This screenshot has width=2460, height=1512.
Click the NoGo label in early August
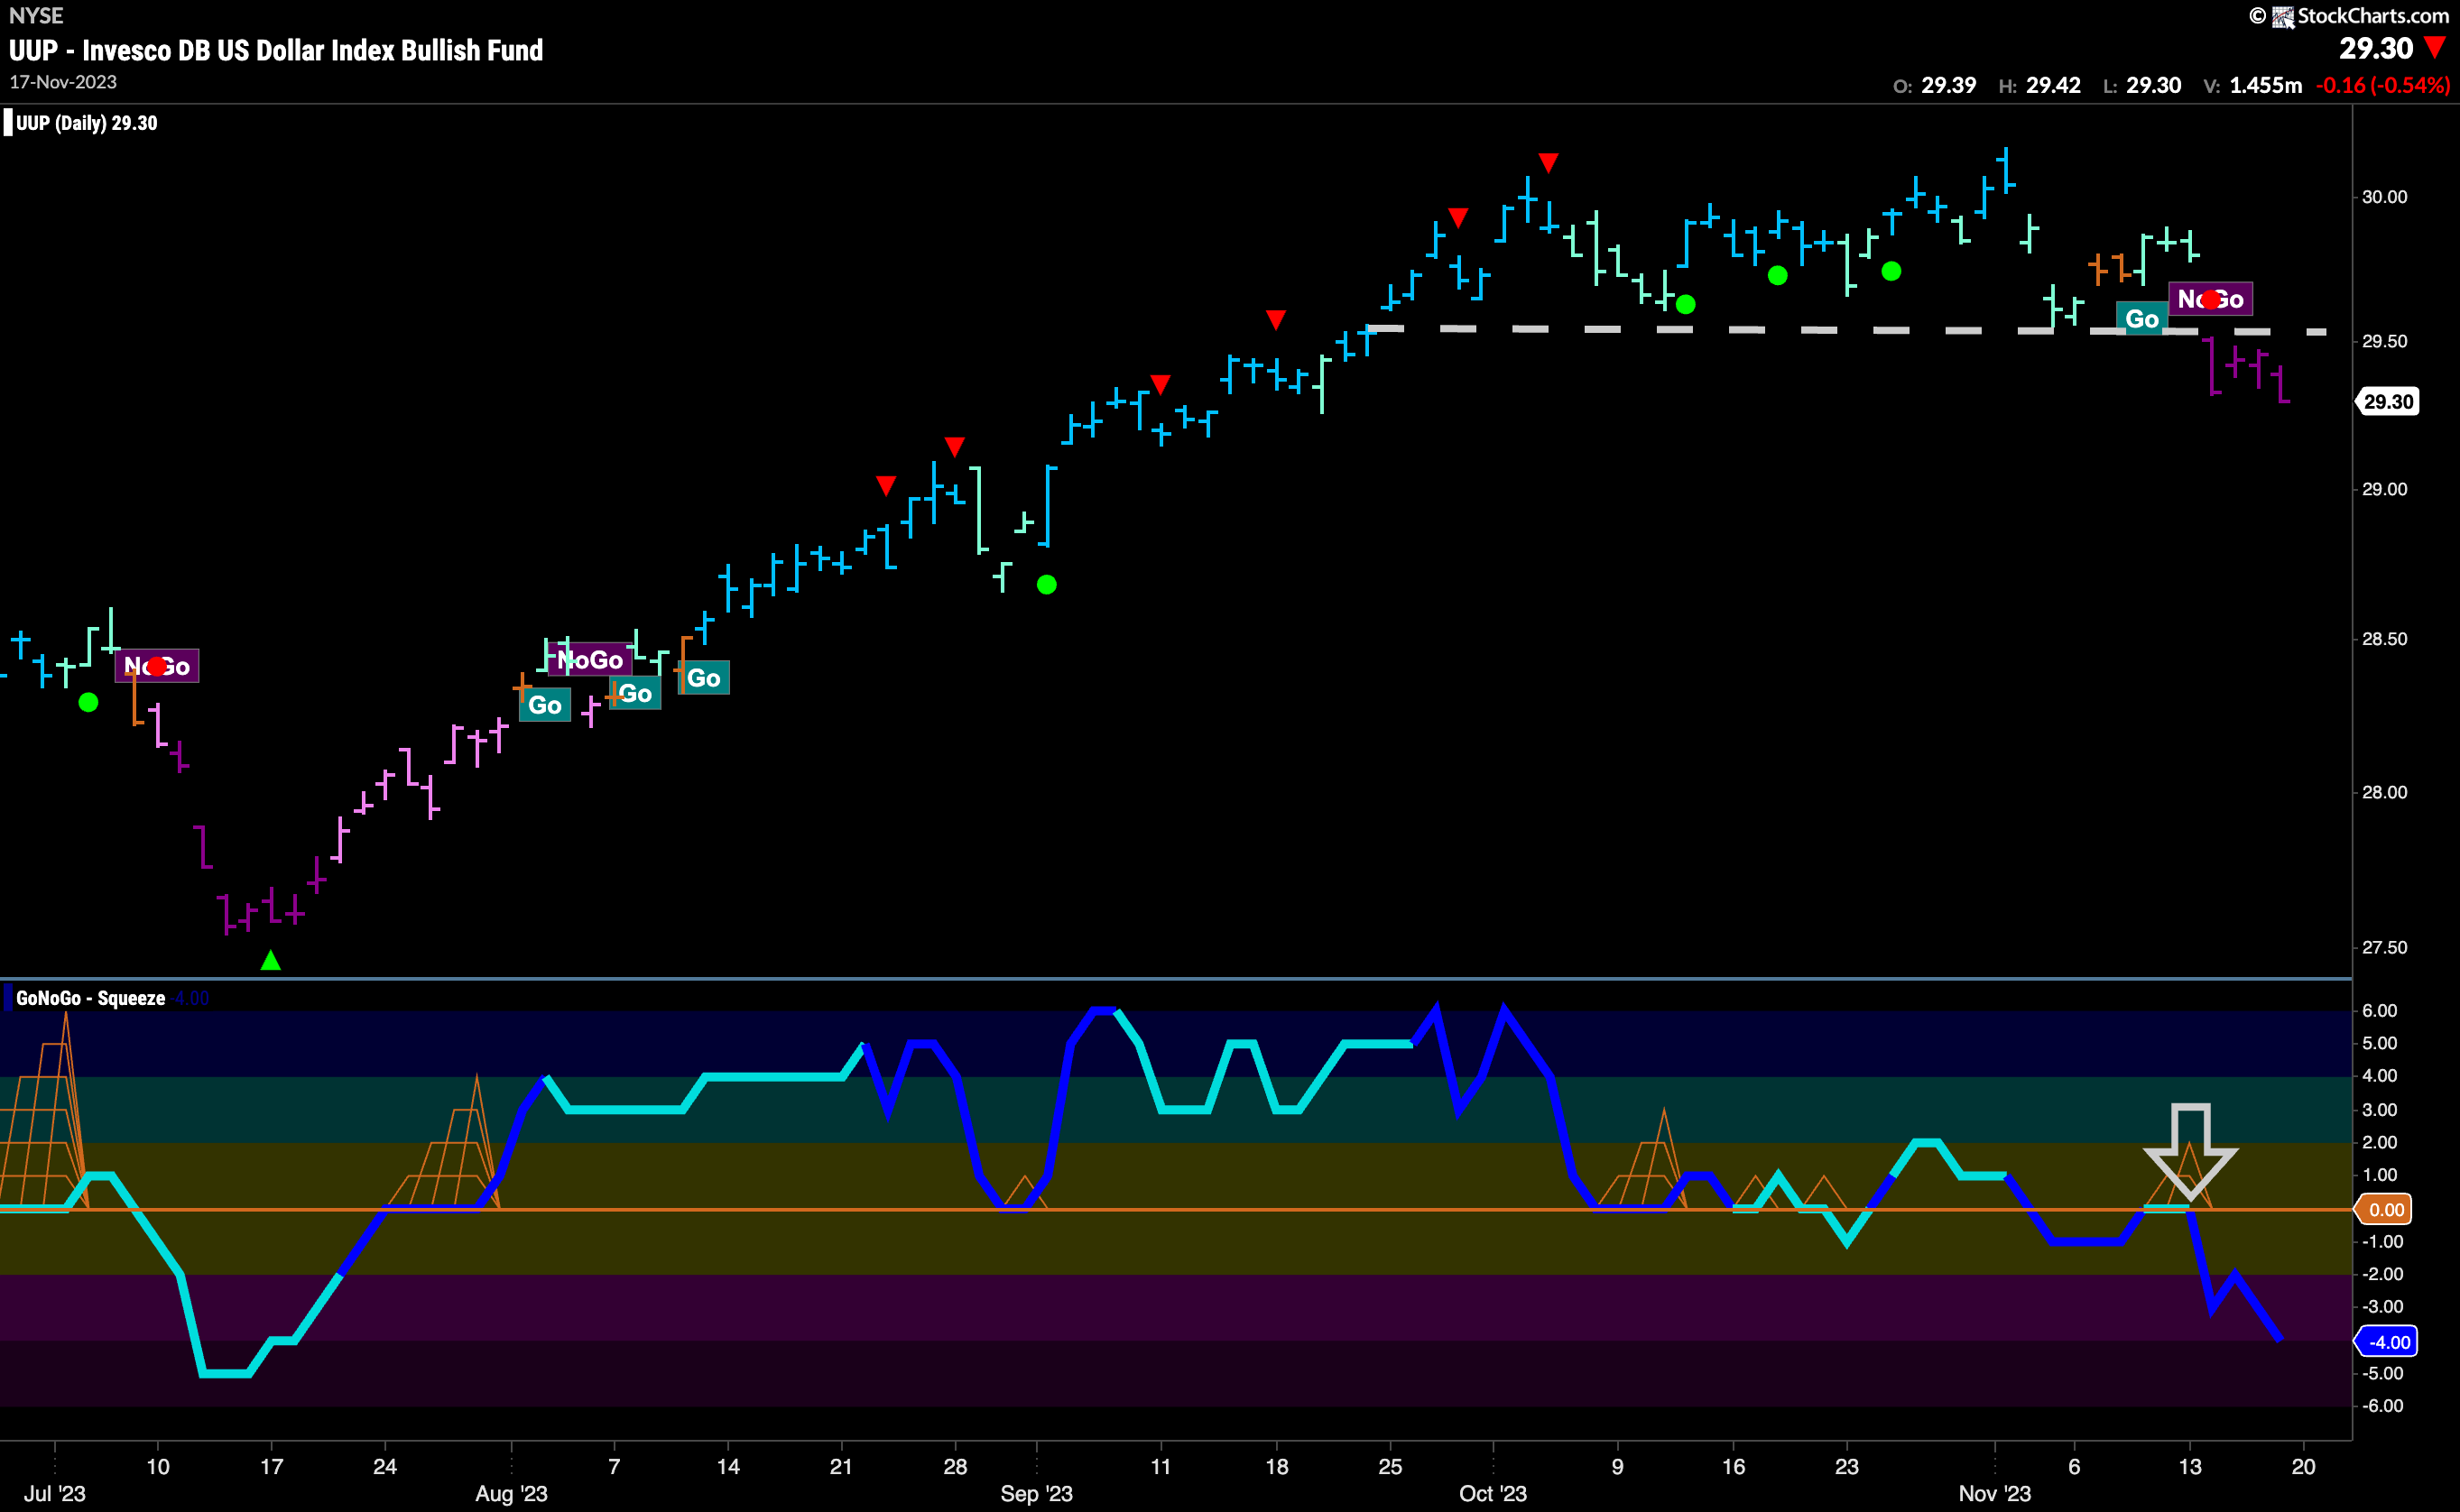pos(590,660)
